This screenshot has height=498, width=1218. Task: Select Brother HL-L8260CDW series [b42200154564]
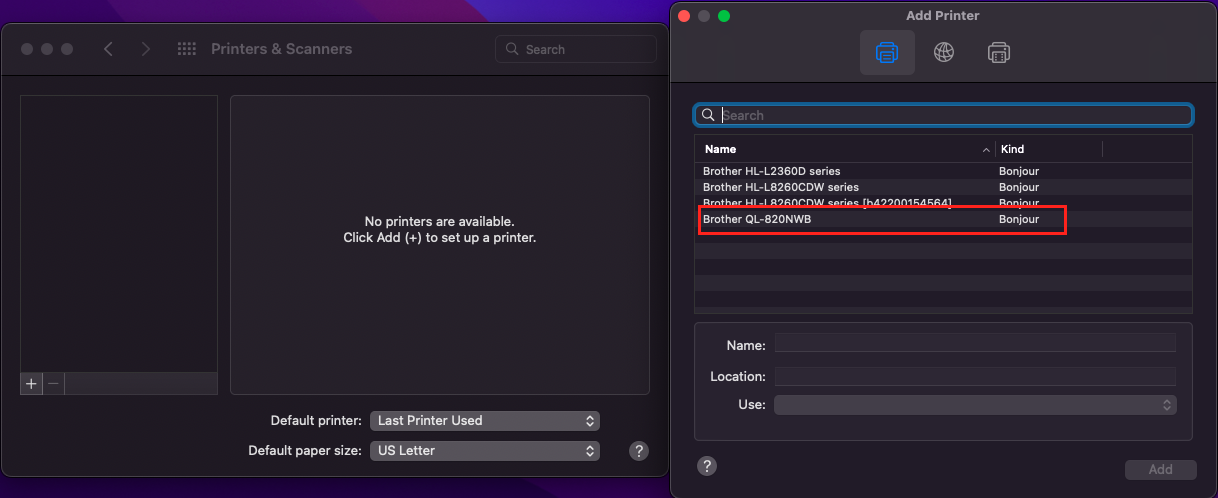click(943, 202)
